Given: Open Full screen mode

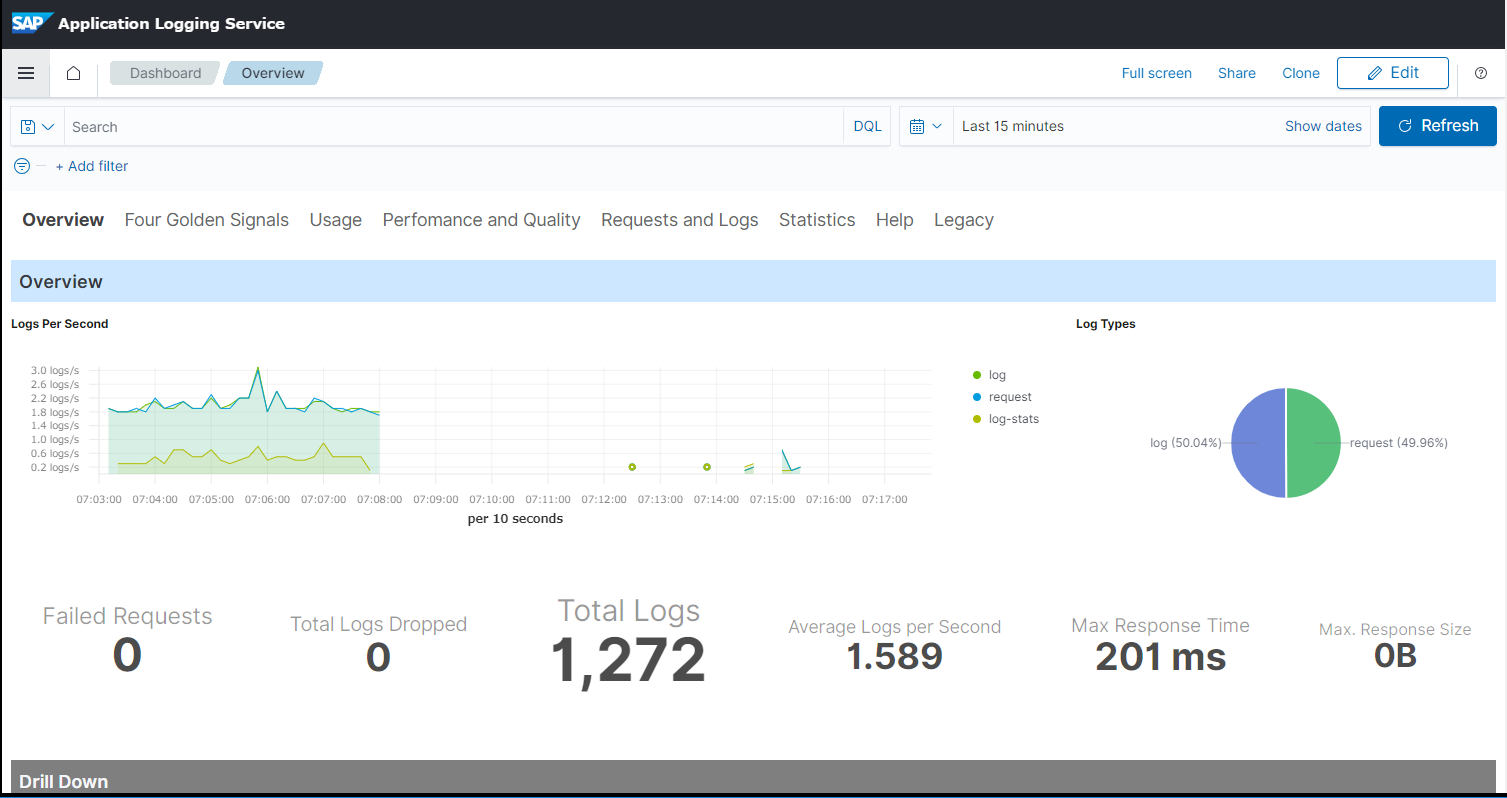Looking at the screenshot, I should (1156, 73).
